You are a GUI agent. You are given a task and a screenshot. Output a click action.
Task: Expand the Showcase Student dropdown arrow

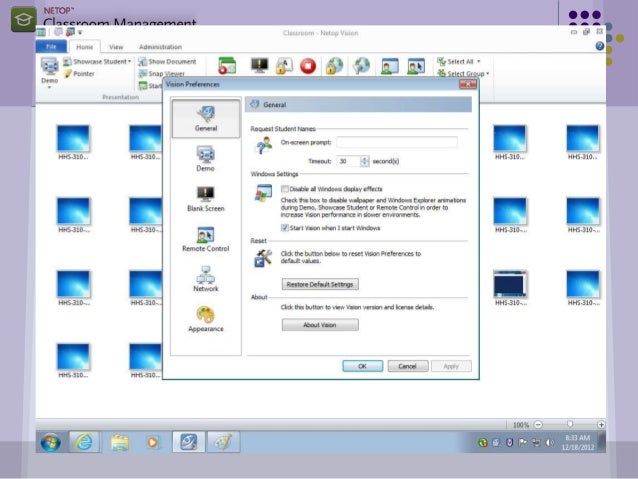[130, 61]
